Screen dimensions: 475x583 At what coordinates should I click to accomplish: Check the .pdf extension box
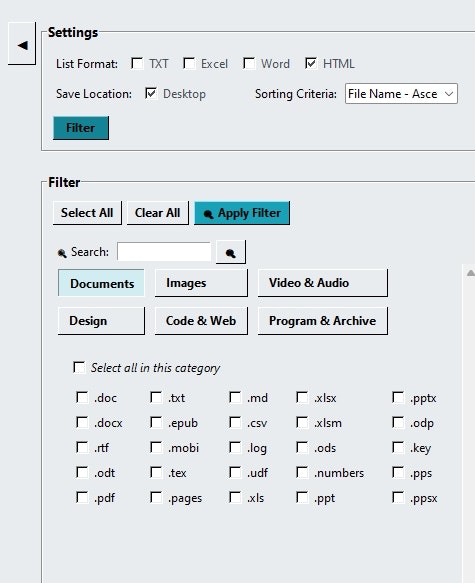82,497
